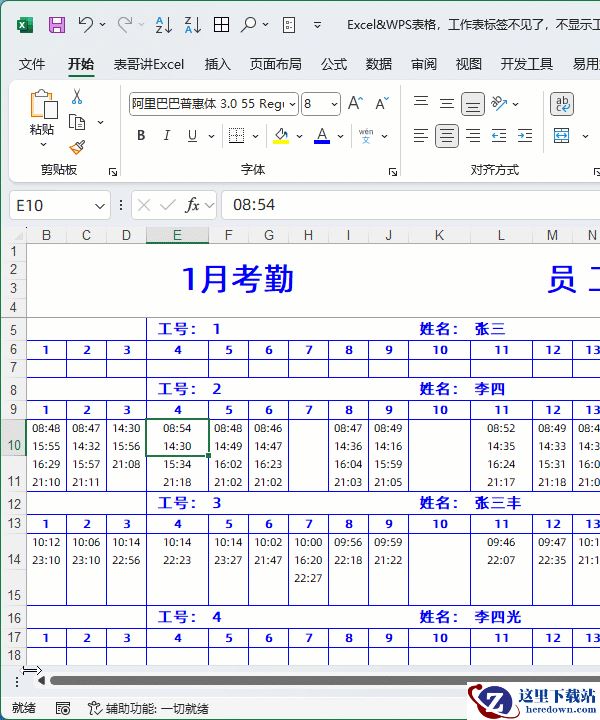600x720 pixels.
Task: Open the borders dropdown arrow
Action: 255,136
